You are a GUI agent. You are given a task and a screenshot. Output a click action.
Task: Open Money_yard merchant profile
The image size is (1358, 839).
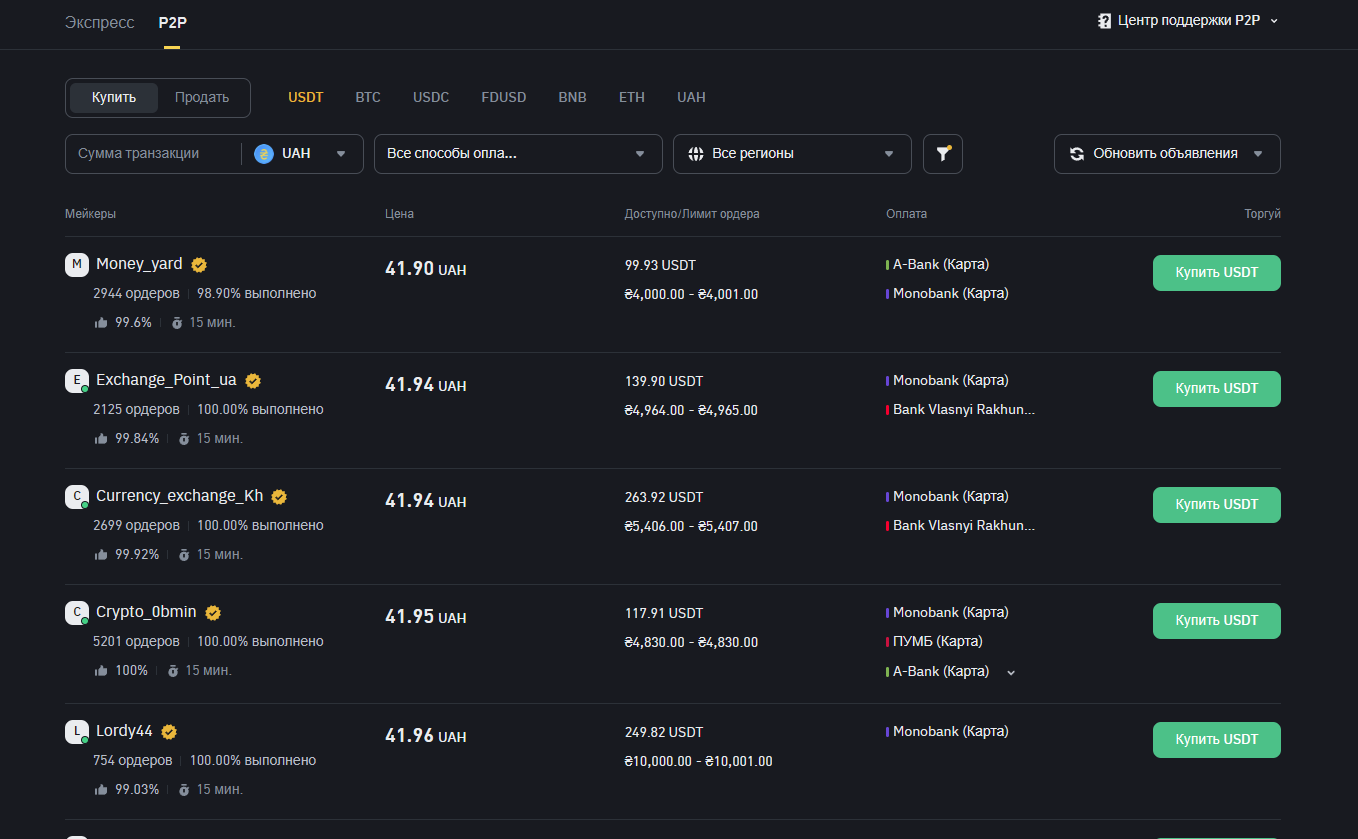pyautogui.click(x=139, y=264)
